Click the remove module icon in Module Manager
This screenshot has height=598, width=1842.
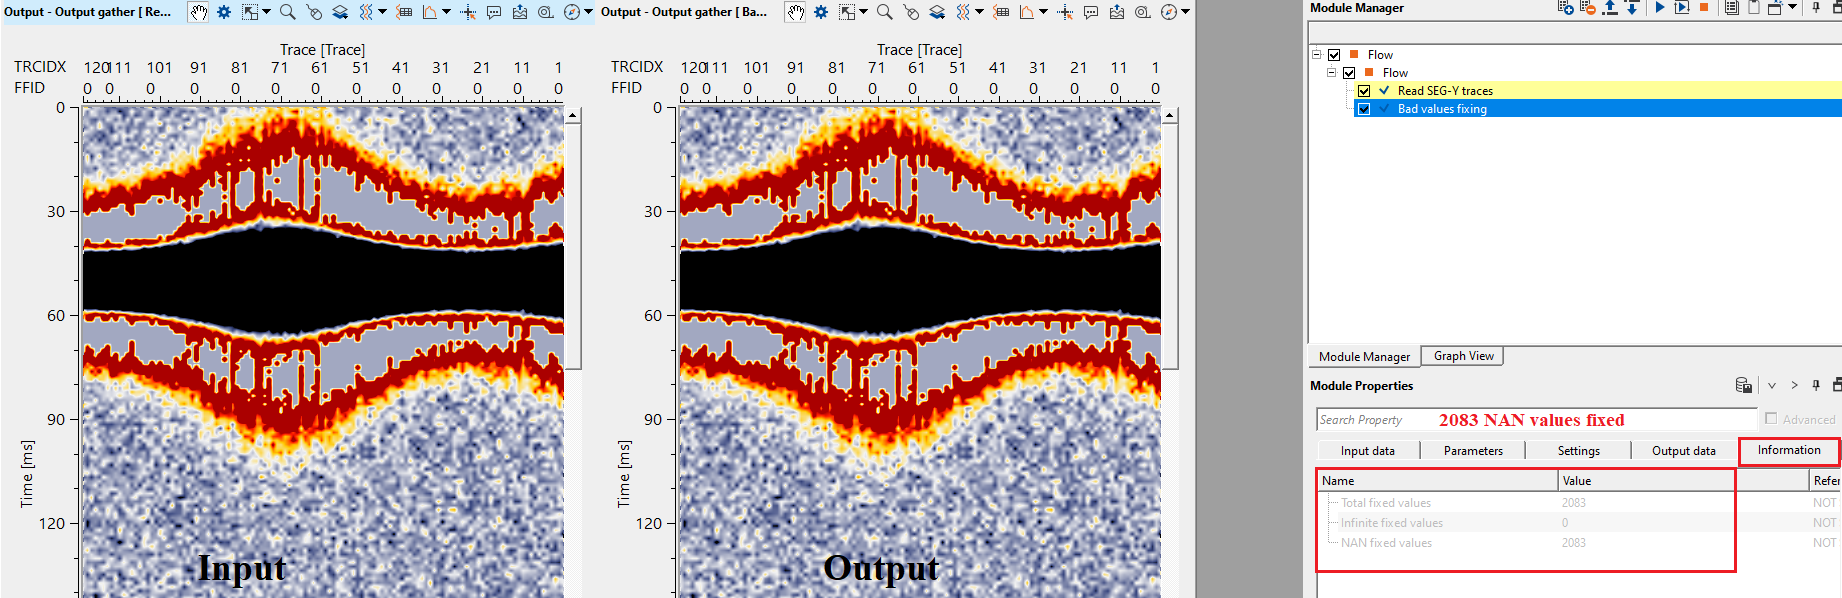click(1587, 8)
